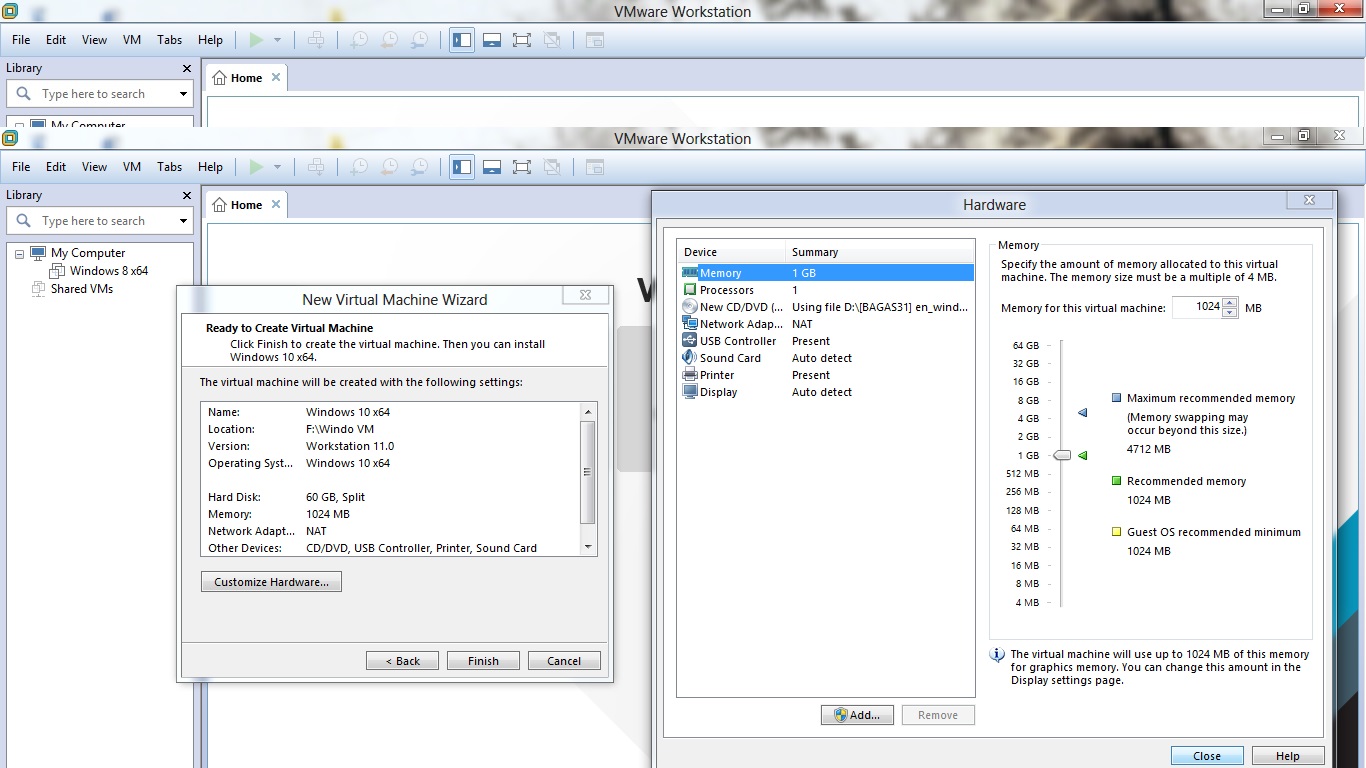Click Revert to Snapshot icon in lower window toolbar
This screenshot has height=768, width=1366.
pos(389,167)
